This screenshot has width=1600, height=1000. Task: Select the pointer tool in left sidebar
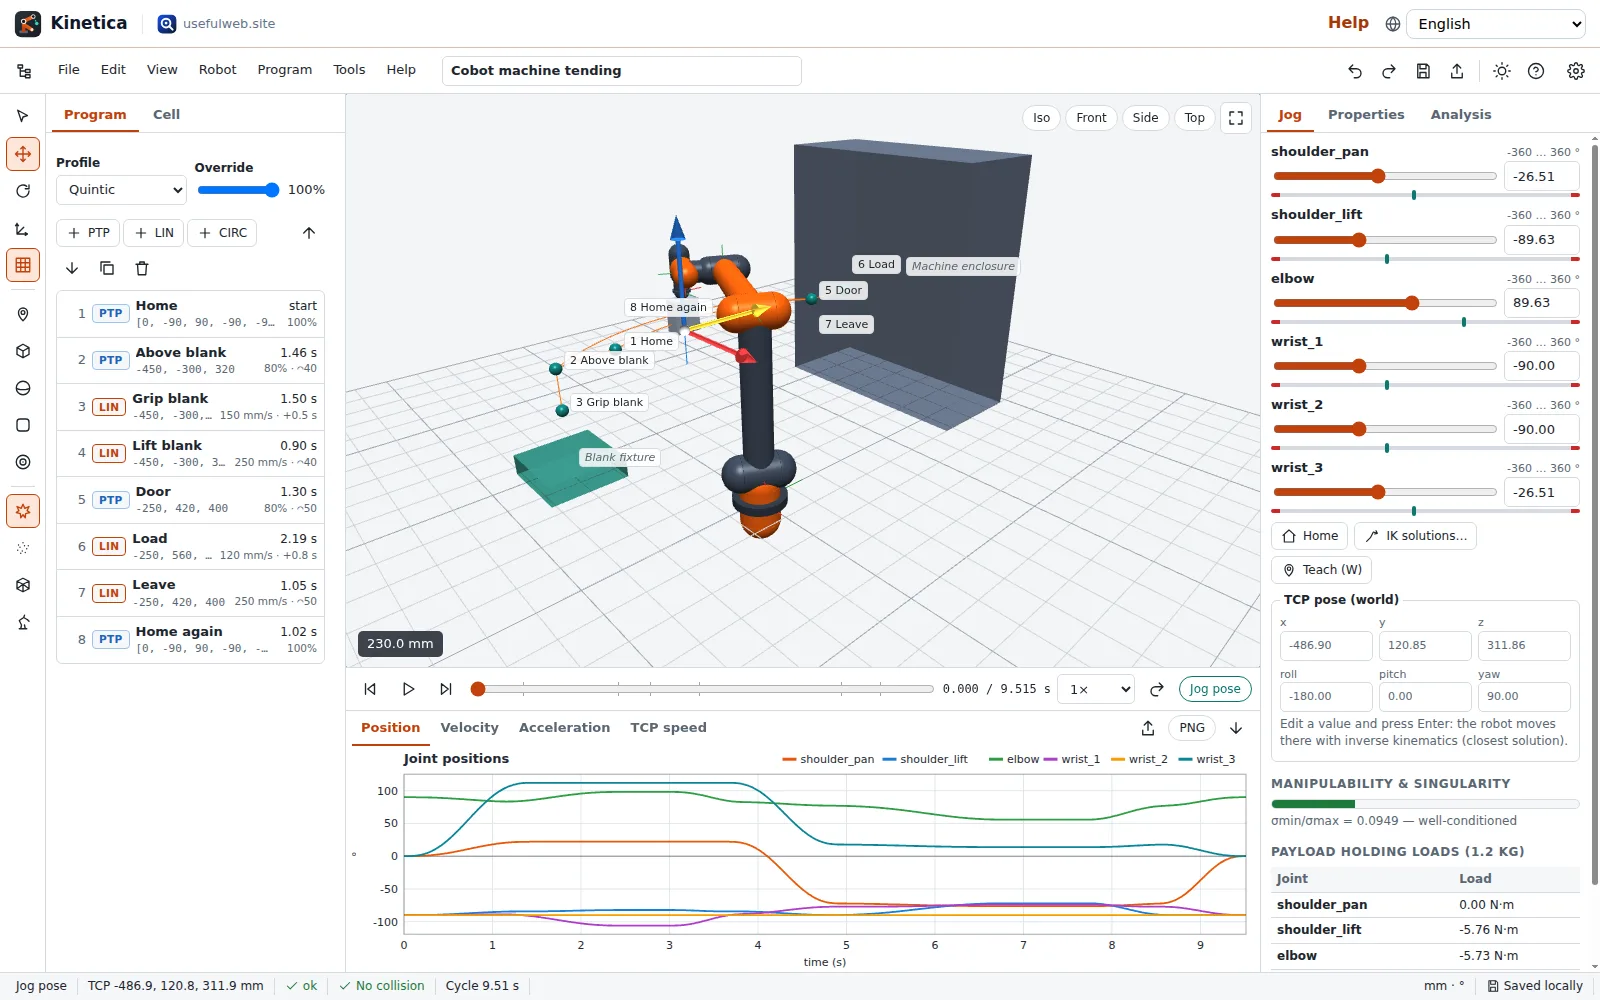[x=23, y=116]
